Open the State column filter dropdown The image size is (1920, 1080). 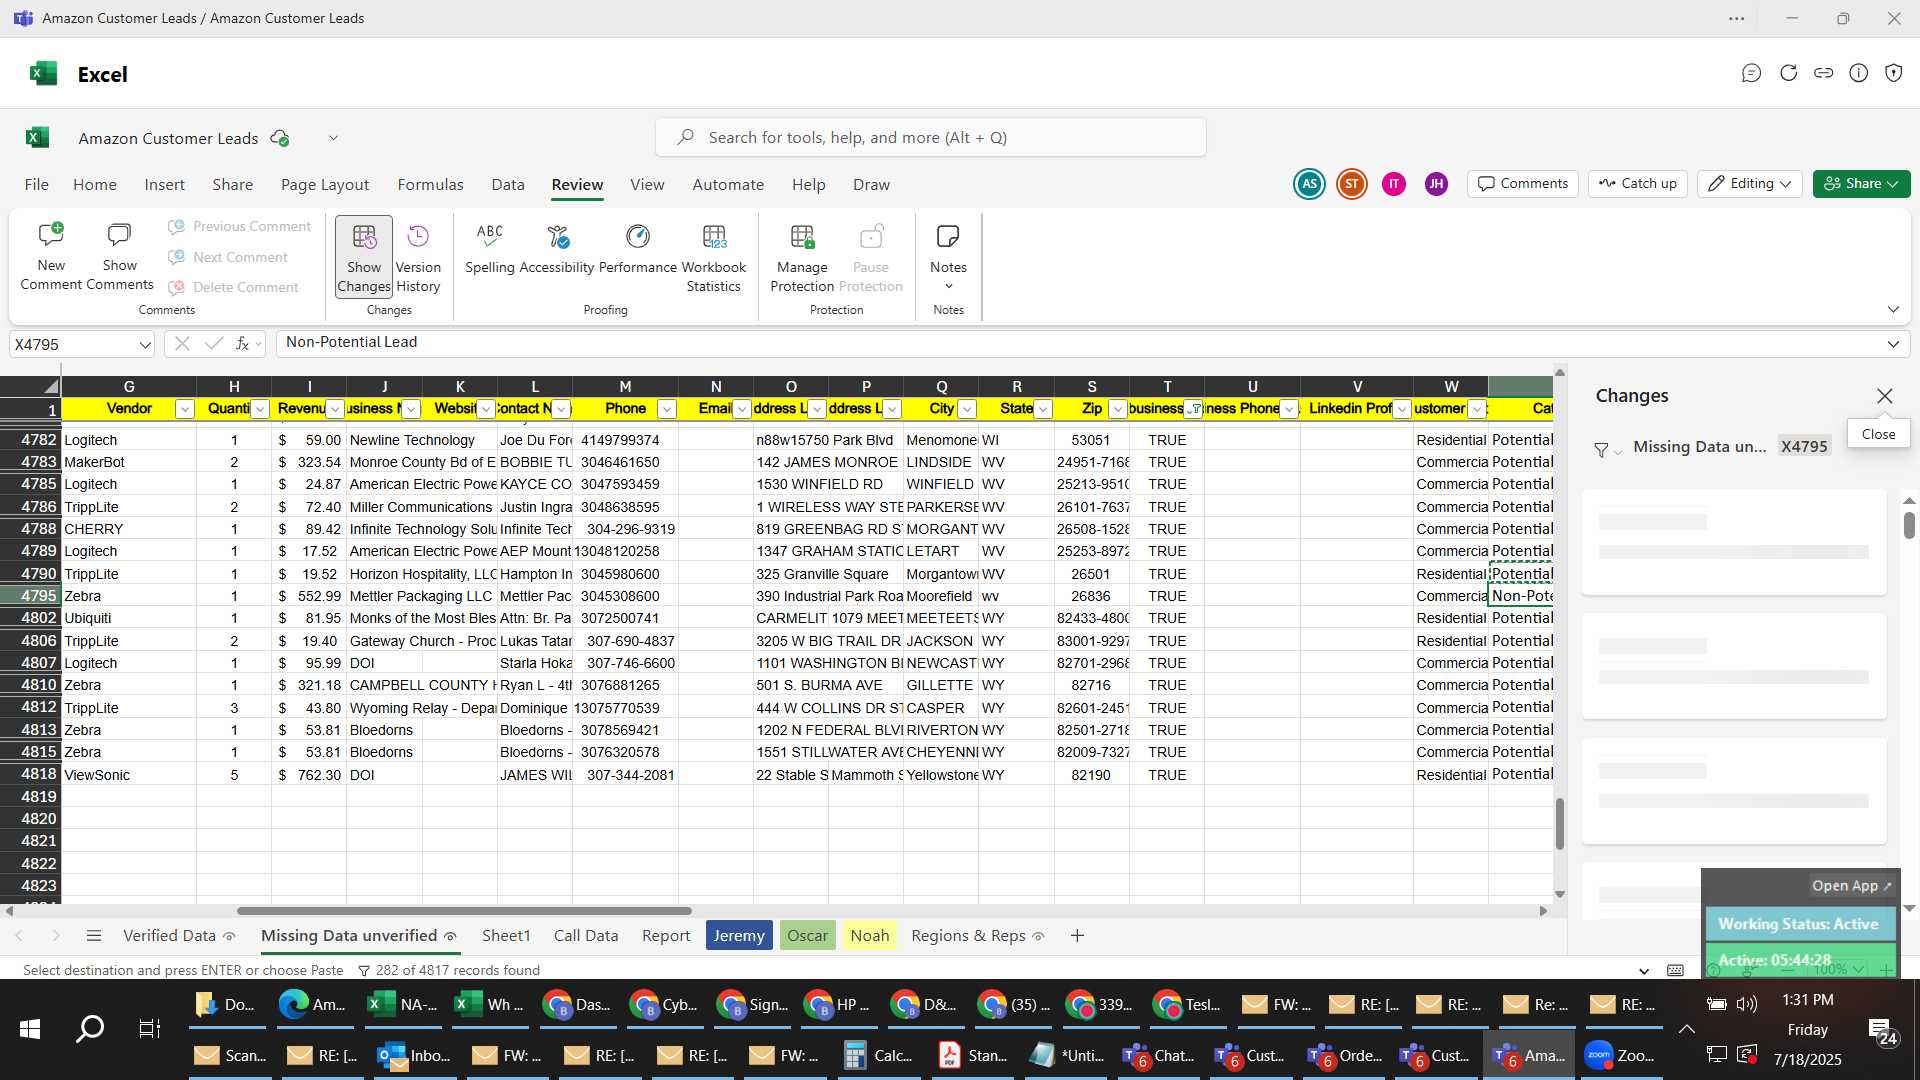(1043, 409)
